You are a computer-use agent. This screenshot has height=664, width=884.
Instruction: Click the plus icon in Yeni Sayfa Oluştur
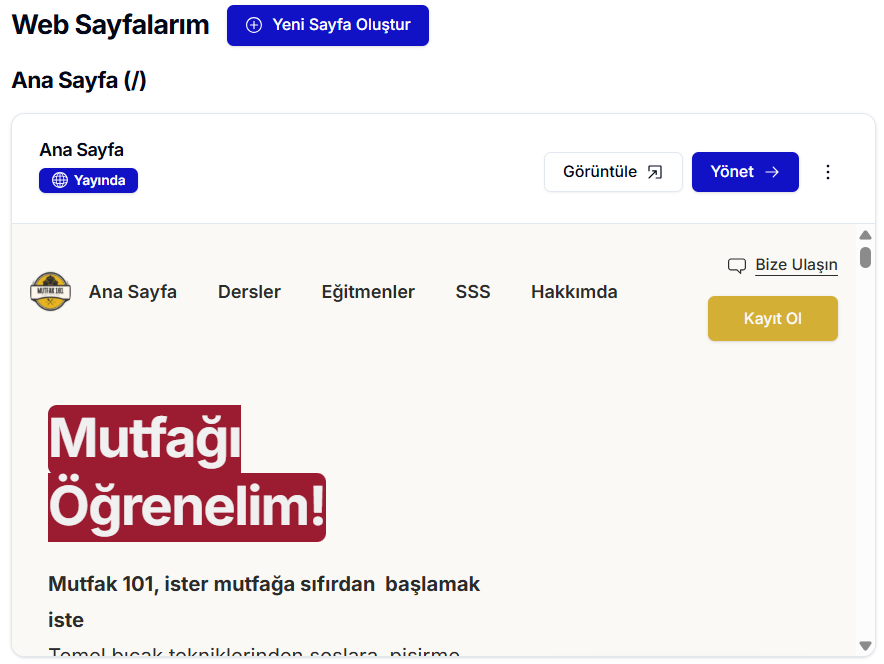pyautogui.click(x=254, y=25)
